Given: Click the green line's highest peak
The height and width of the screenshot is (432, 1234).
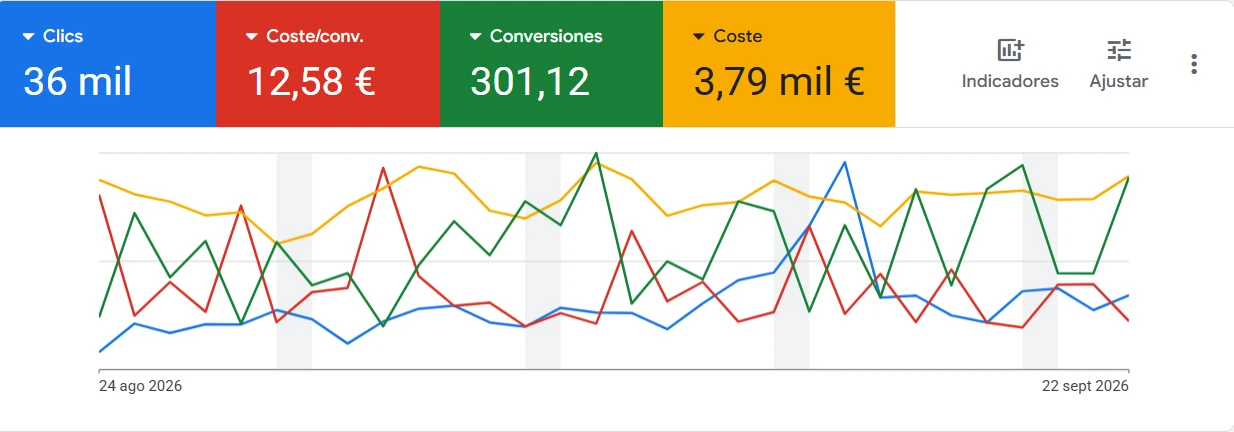Looking at the screenshot, I should [596, 153].
